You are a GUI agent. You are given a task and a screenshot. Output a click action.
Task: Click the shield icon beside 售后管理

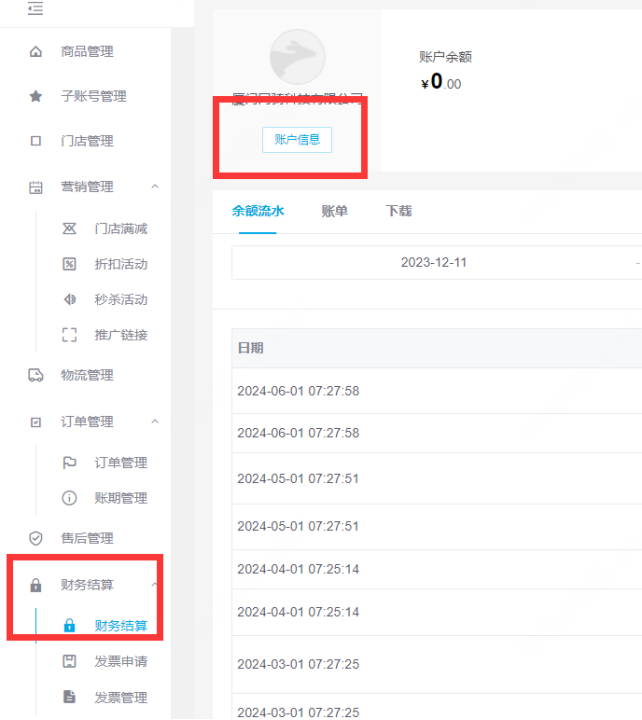click(x=36, y=538)
